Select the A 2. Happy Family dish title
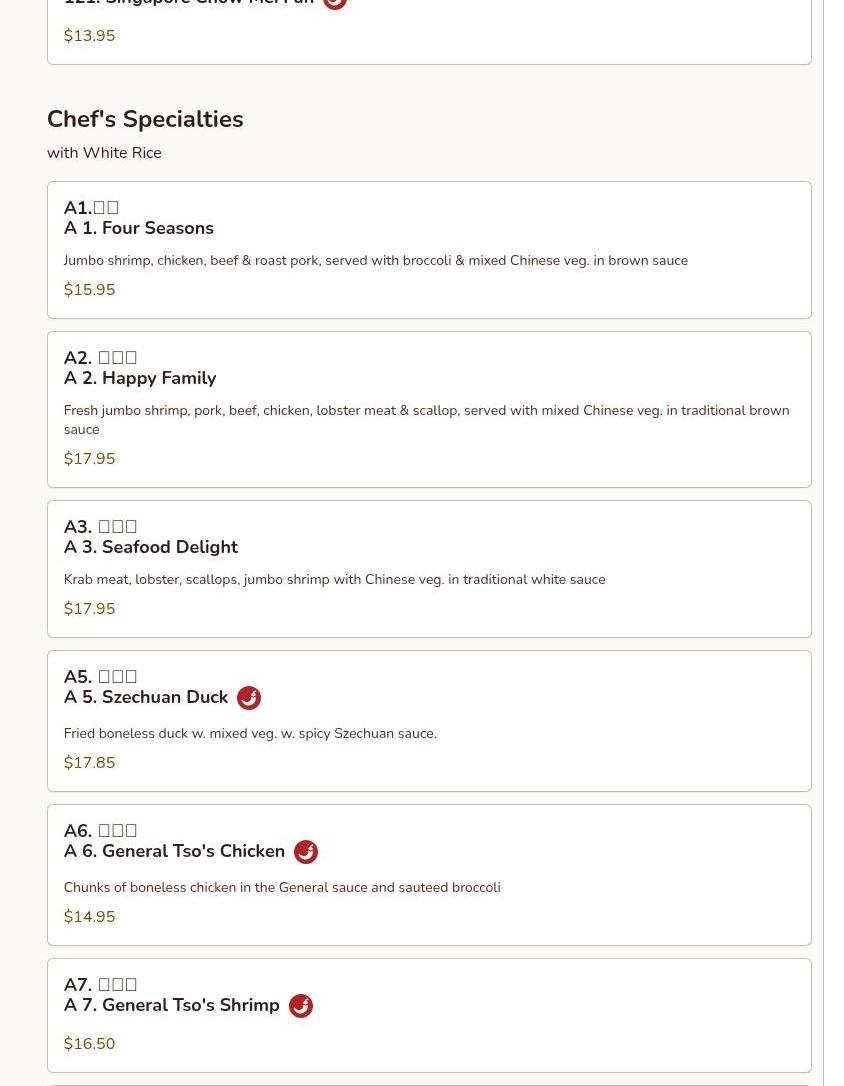The height and width of the screenshot is (1086, 844). (140, 378)
